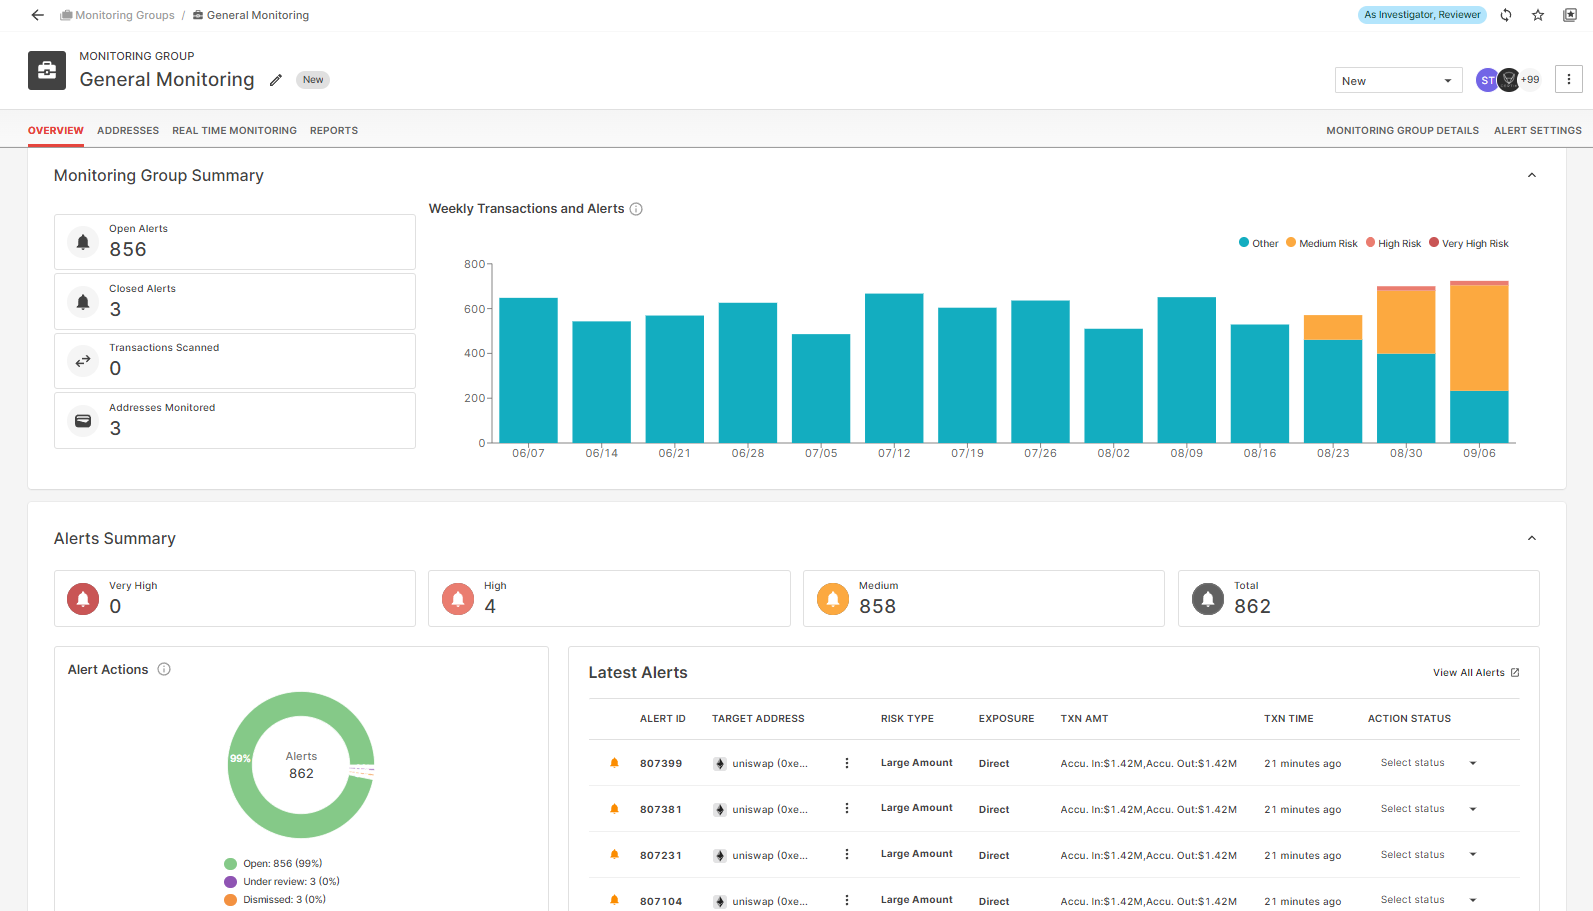Go to the Real Time Monitoring tab
The width and height of the screenshot is (1593, 911).
(x=234, y=131)
